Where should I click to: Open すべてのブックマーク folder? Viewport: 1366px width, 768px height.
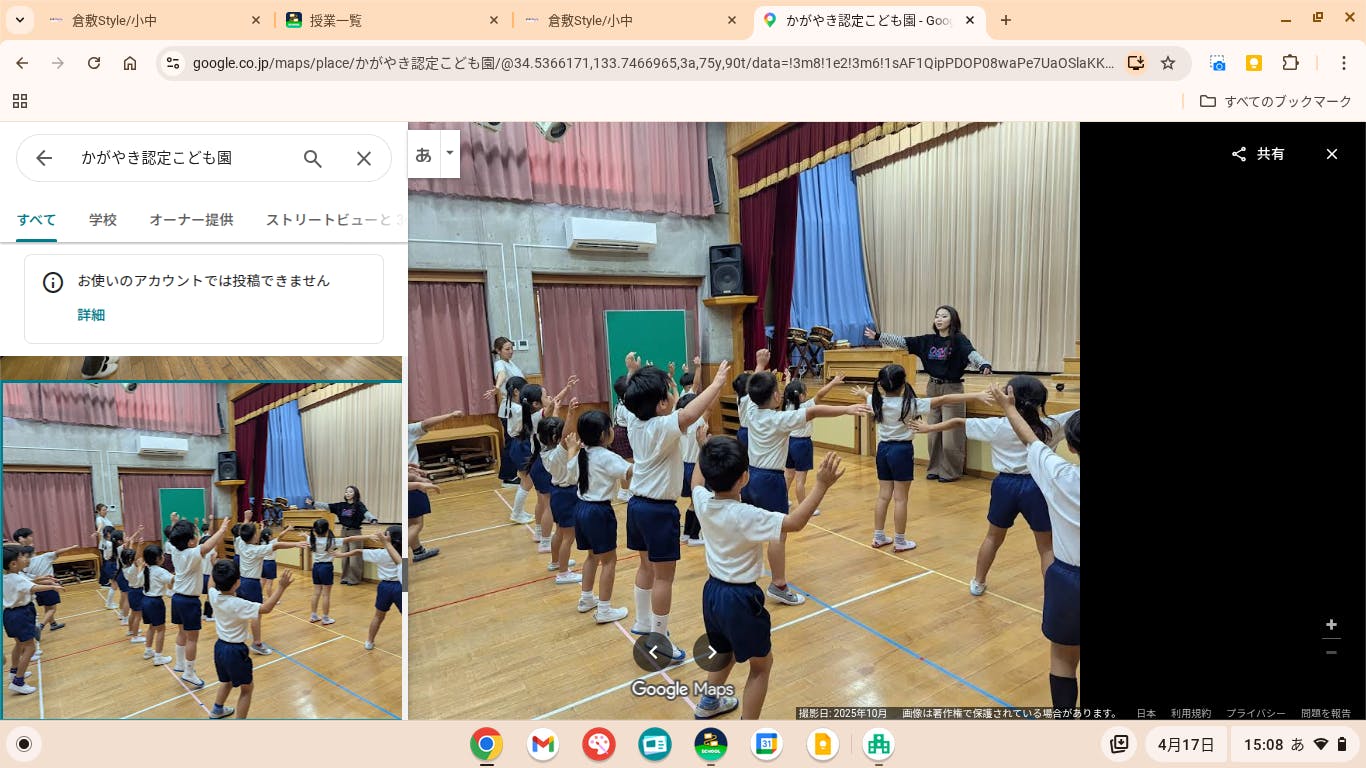coord(1276,101)
